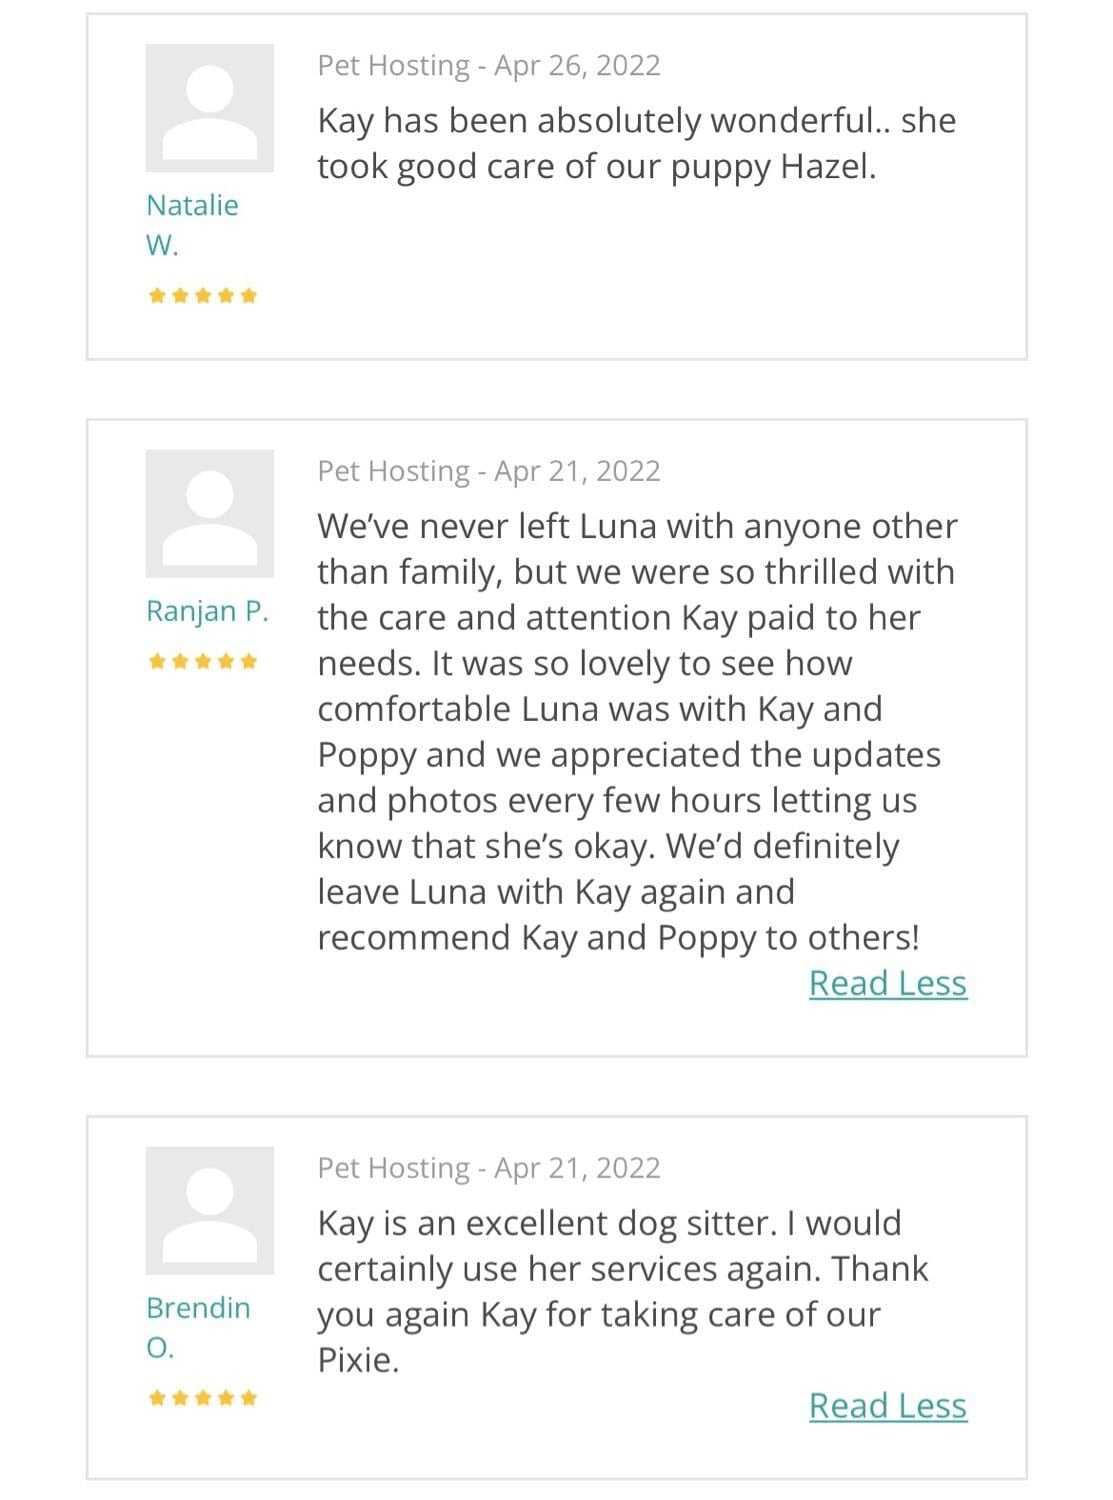Click first star in Natalie's rating
1113x1500 pixels.
click(x=157, y=295)
